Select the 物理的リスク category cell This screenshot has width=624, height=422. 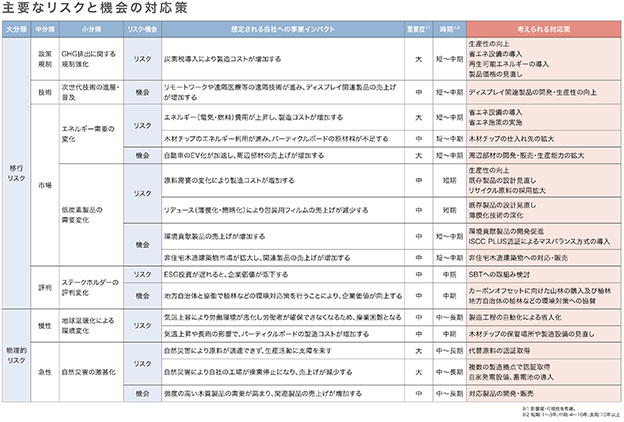16,356
